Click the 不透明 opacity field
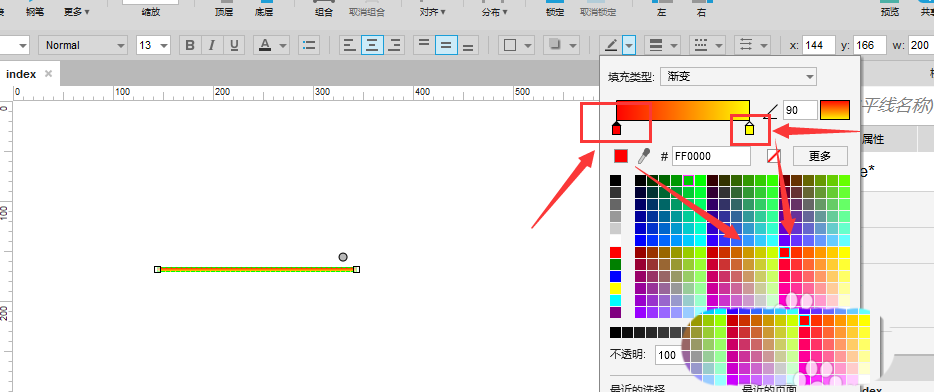This screenshot has height=392, width=934. tap(668, 355)
